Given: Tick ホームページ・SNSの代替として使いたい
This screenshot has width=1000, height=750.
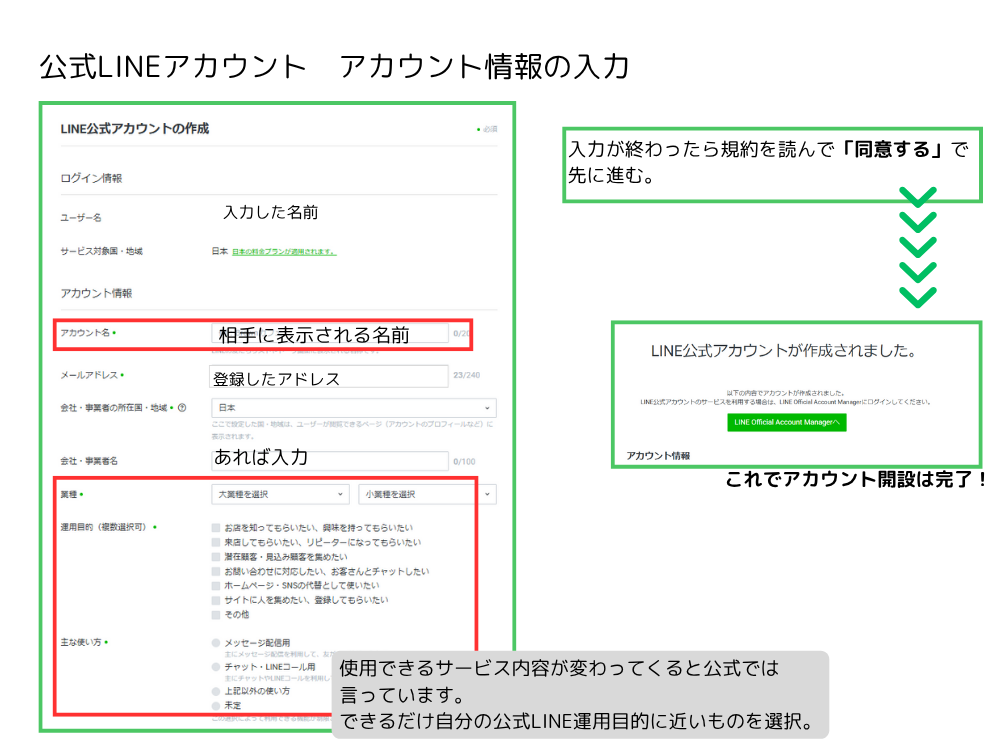Looking at the screenshot, I should (x=216, y=585).
